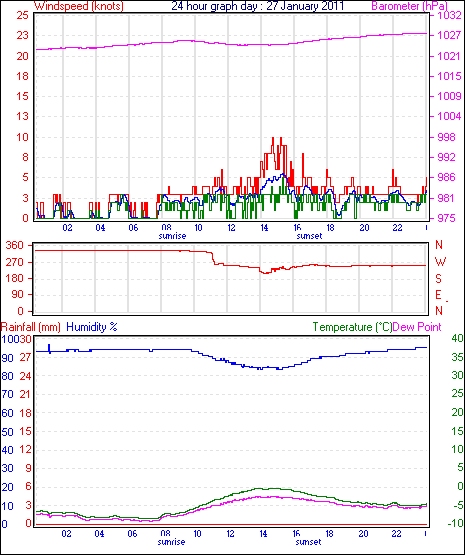The image size is (465, 556).
Task: Click the Barometer (hPa) axis title
Action: [x=409, y=6]
